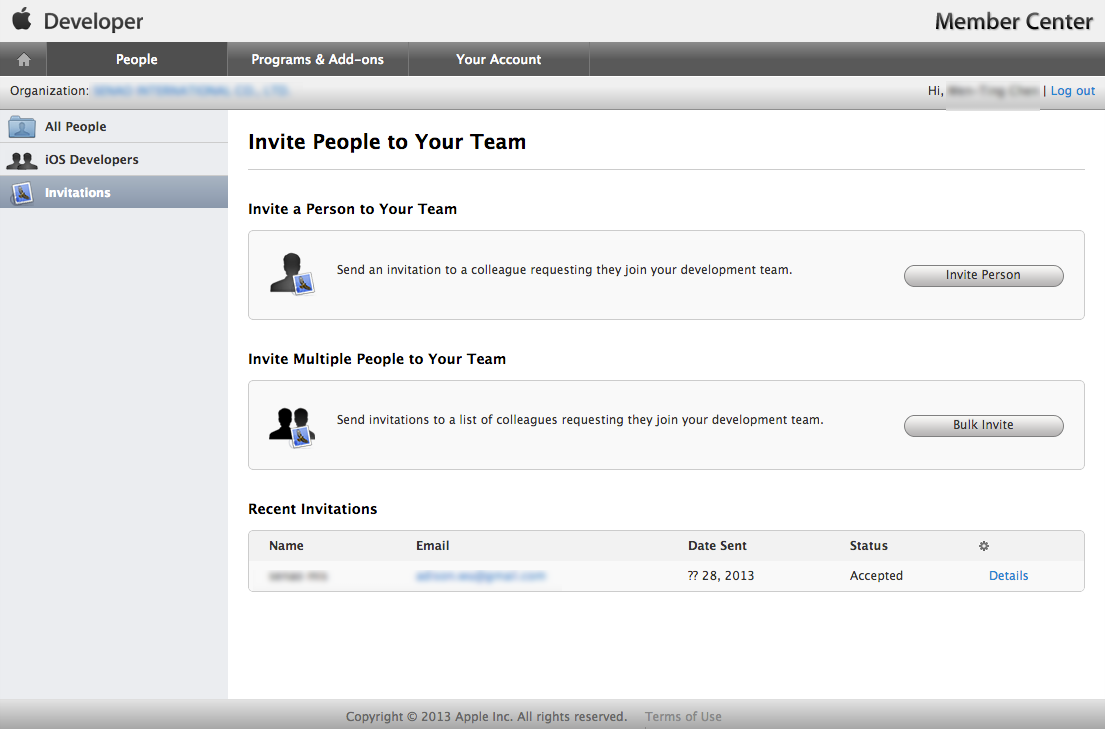Select Invitations in sidebar
Screen dimensions: 1105x729
[114, 192]
